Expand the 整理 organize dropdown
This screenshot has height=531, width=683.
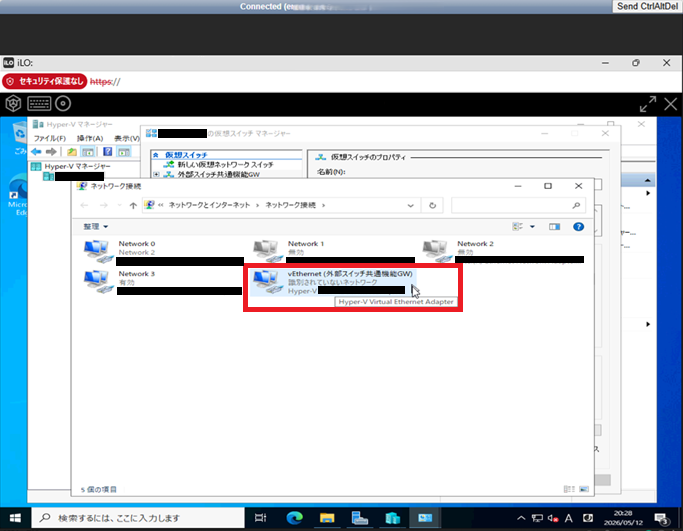click(96, 227)
